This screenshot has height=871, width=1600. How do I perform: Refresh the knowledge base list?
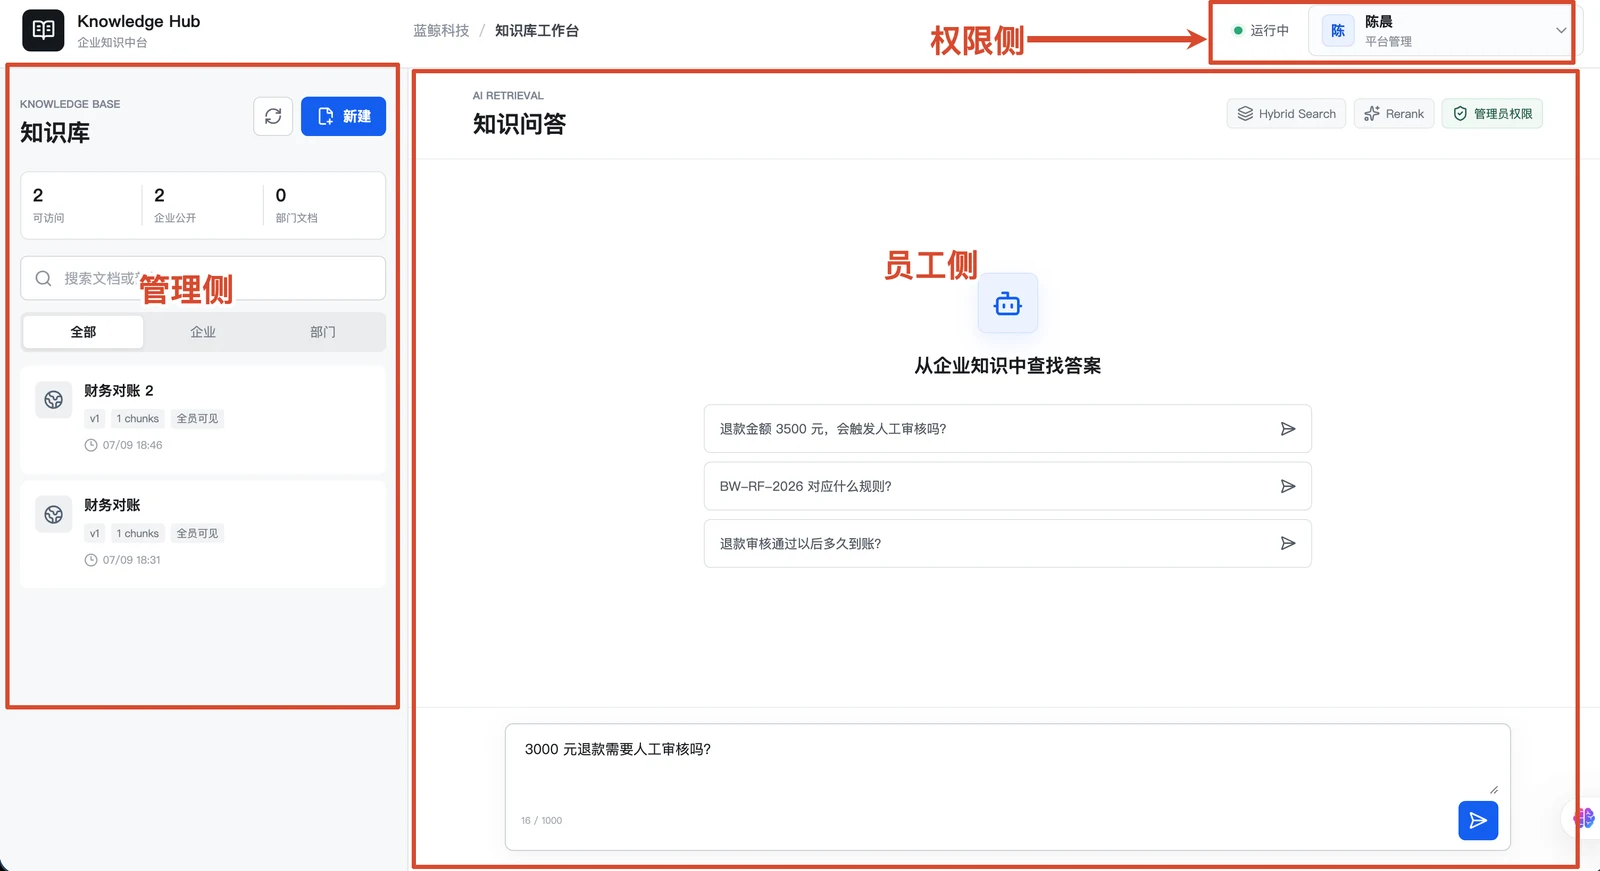[273, 116]
